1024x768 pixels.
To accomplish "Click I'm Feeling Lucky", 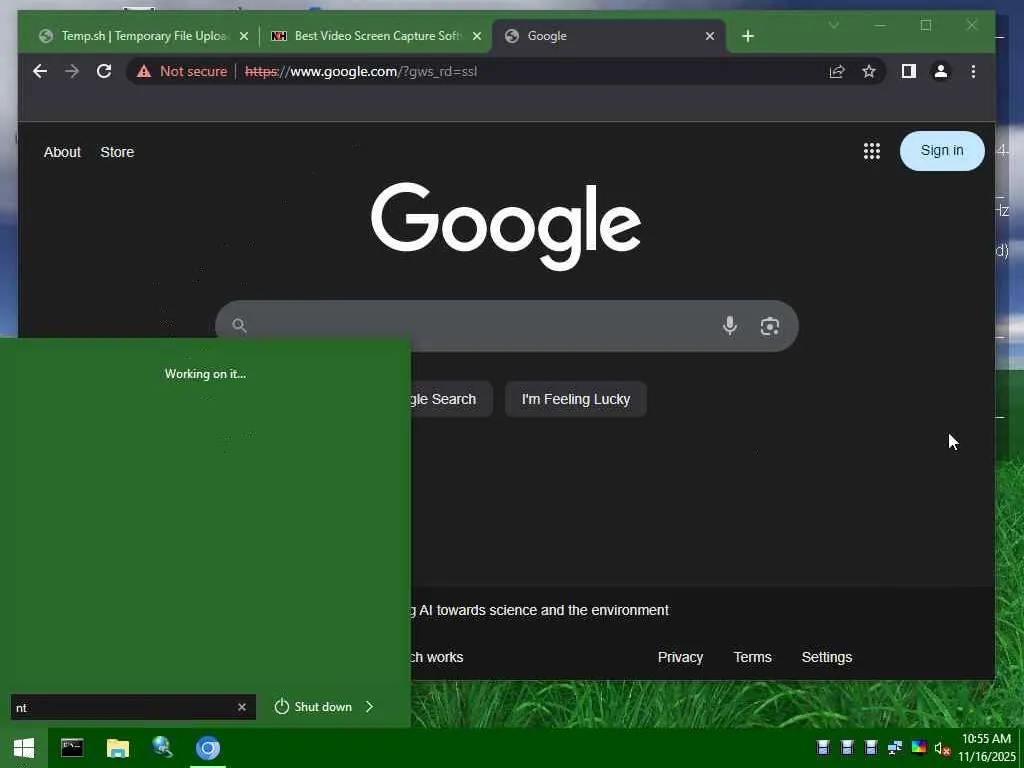I will [575, 399].
